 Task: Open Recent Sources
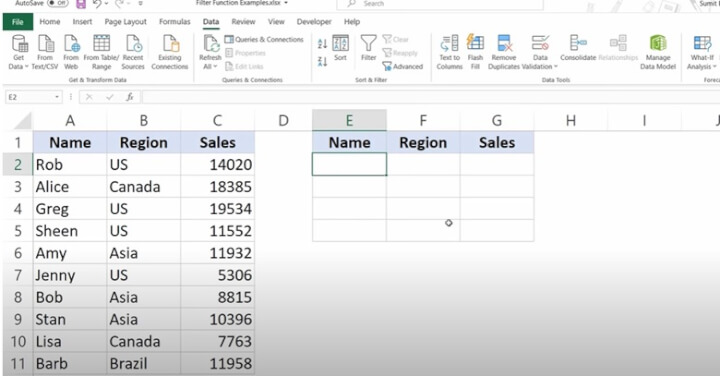(133, 52)
